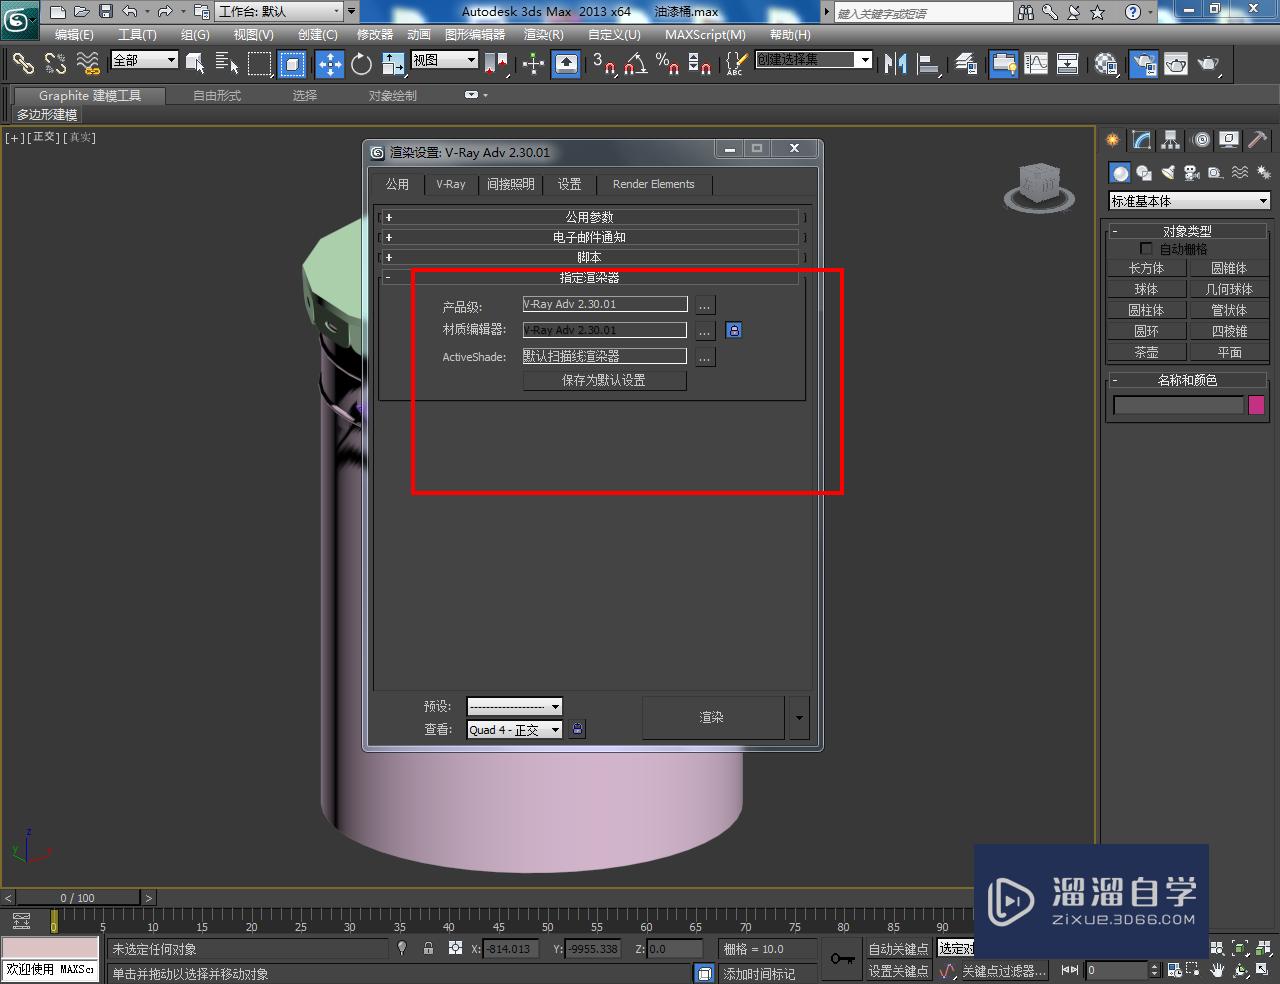1280x984 pixels.
Task: Open the 编辑(E) menu
Action: coord(74,34)
